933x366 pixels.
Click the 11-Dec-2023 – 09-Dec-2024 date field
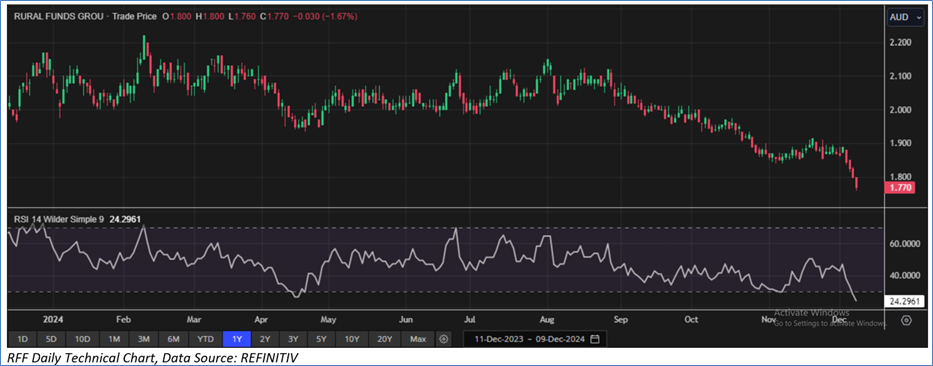coord(536,339)
